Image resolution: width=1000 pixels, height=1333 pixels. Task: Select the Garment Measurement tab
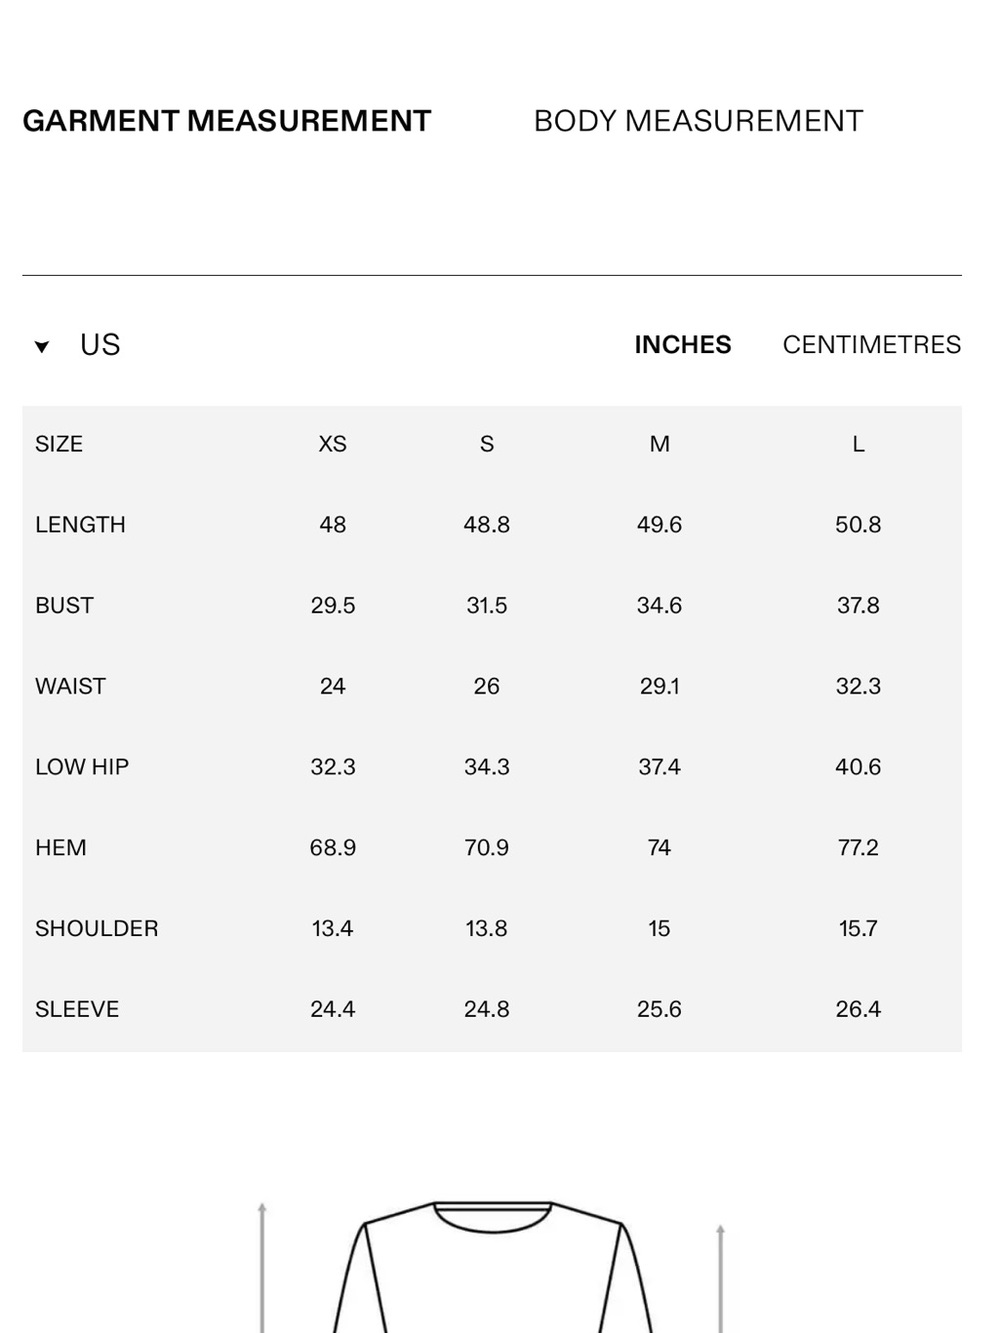click(x=227, y=121)
